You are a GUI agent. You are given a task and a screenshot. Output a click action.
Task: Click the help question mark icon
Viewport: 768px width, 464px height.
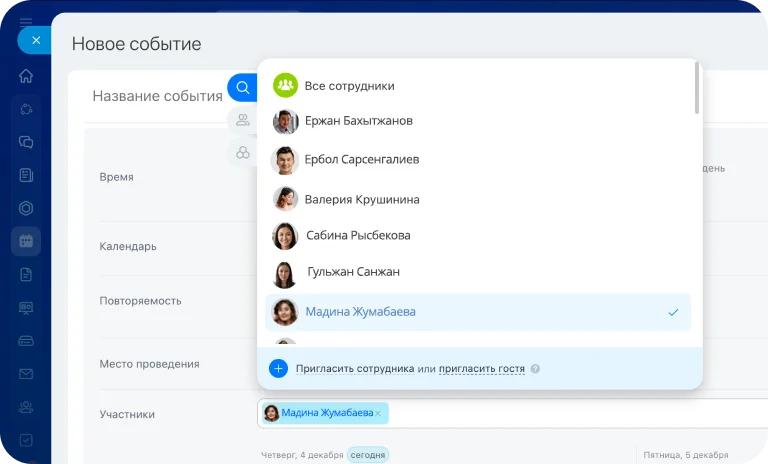535,369
